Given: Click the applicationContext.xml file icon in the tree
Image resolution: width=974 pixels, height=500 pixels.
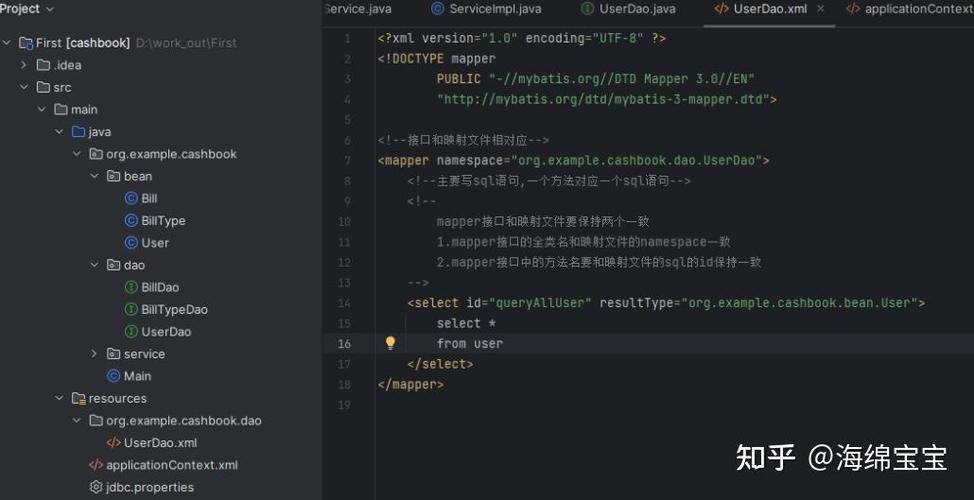Looking at the screenshot, I should 96,465.
